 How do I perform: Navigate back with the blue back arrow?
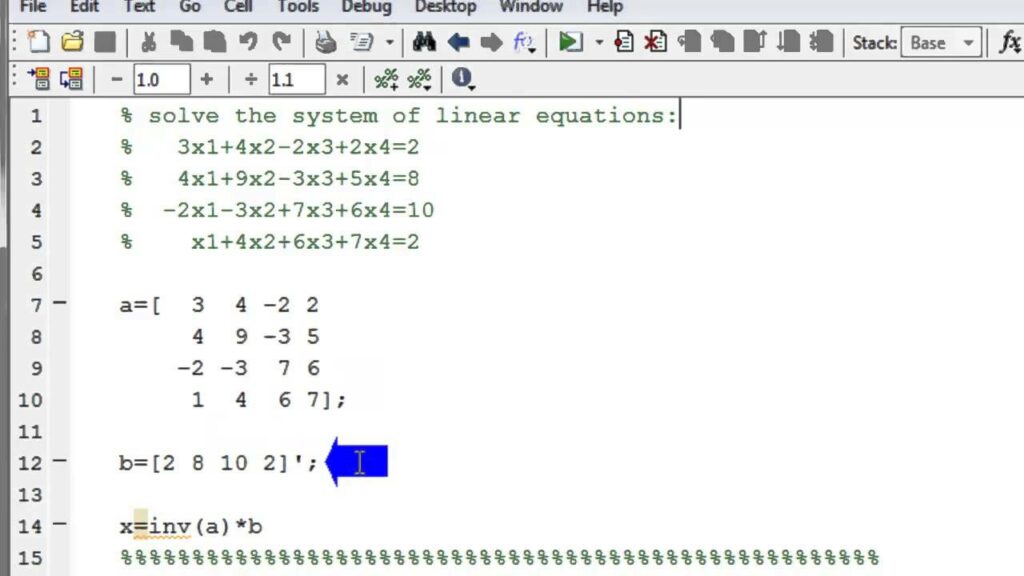pos(458,43)
